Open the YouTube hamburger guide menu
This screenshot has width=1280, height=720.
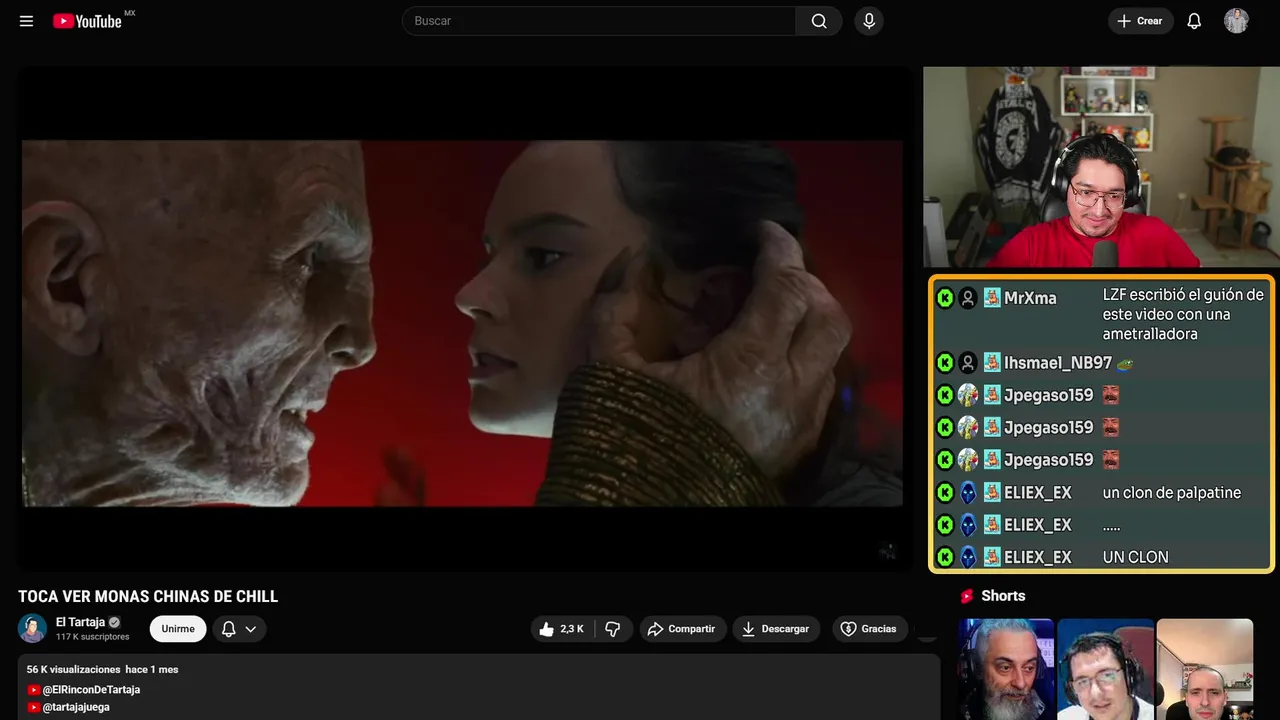[x=26, y=21]
